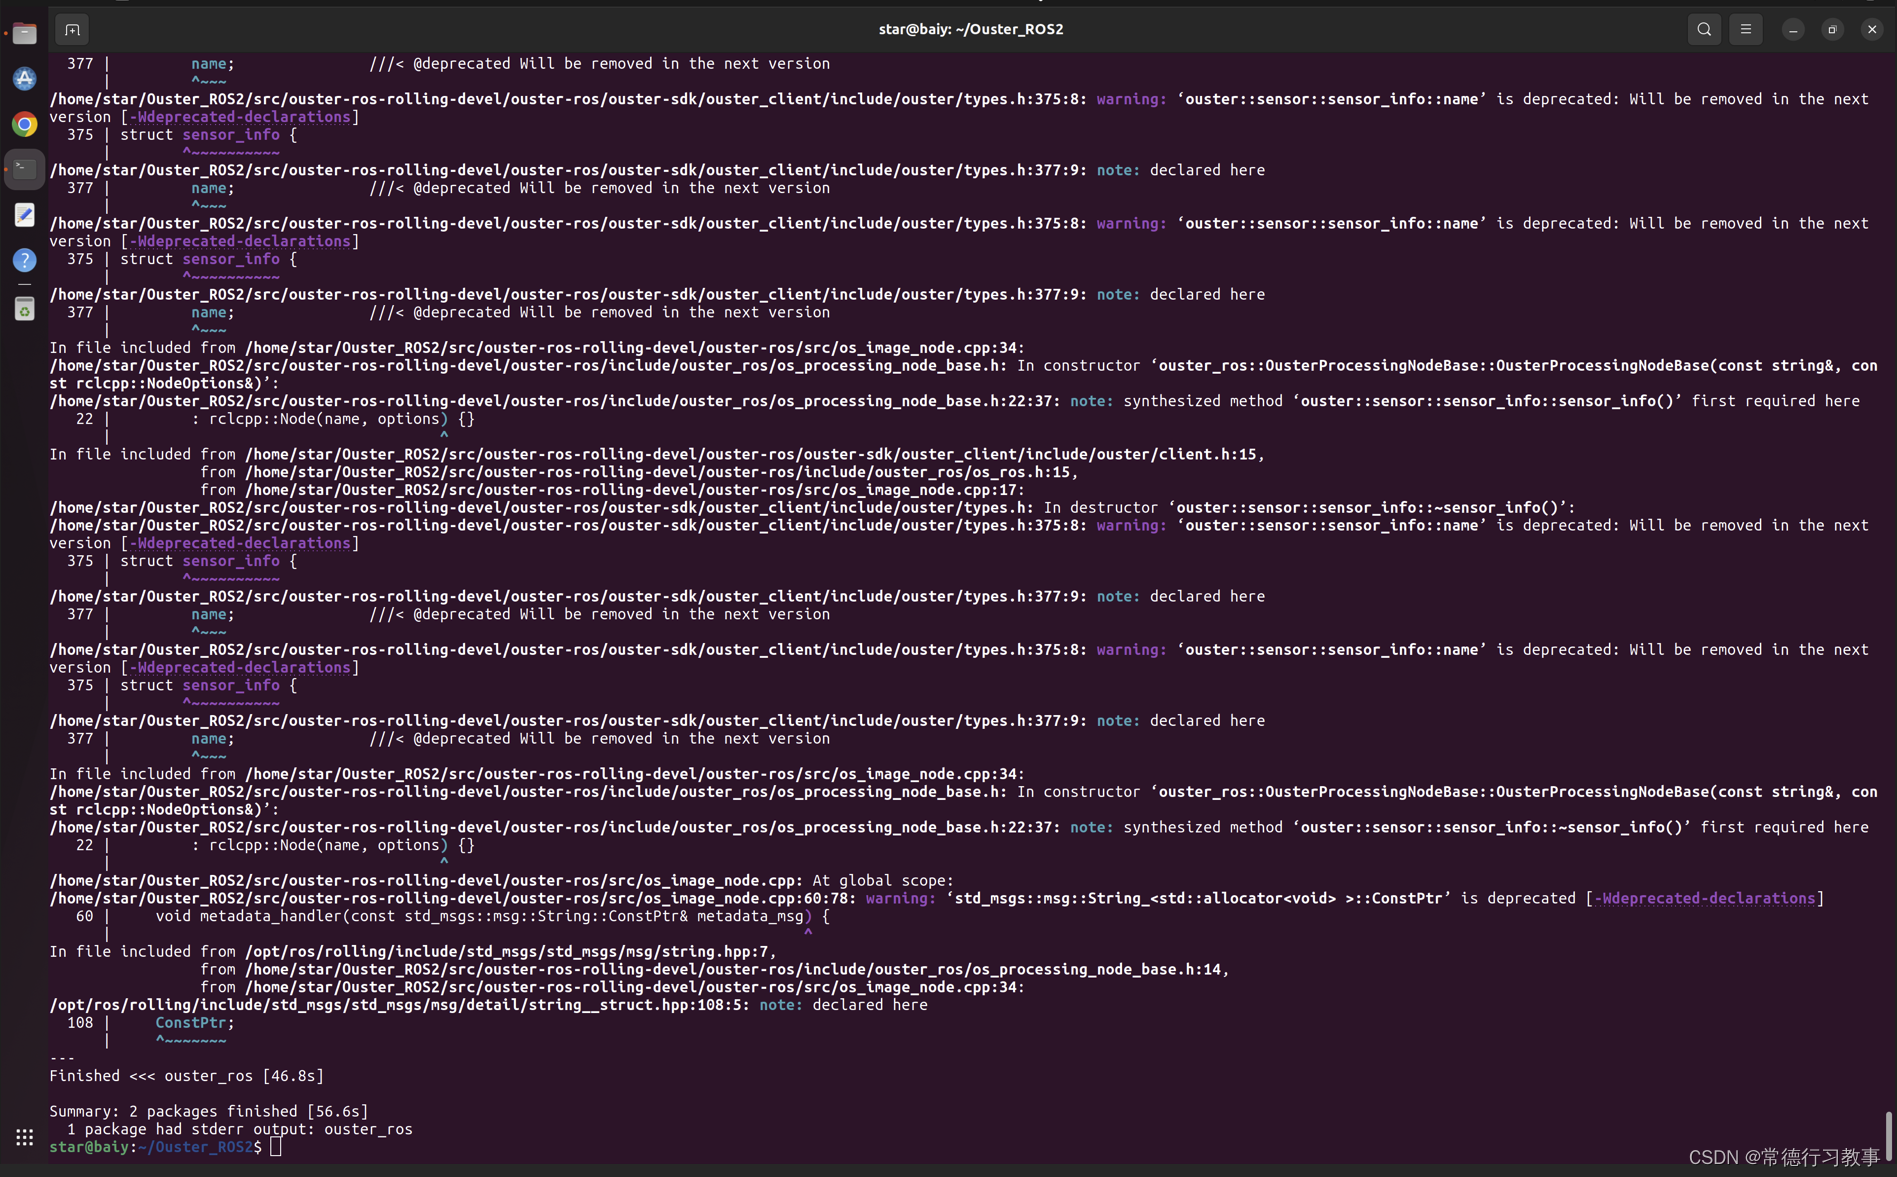Click the terminal vertical scrollbar thumb
Image resolution: width=1897 pixels, height=1177 pixels.
pyautogui.click(x=1888, y=1135)
